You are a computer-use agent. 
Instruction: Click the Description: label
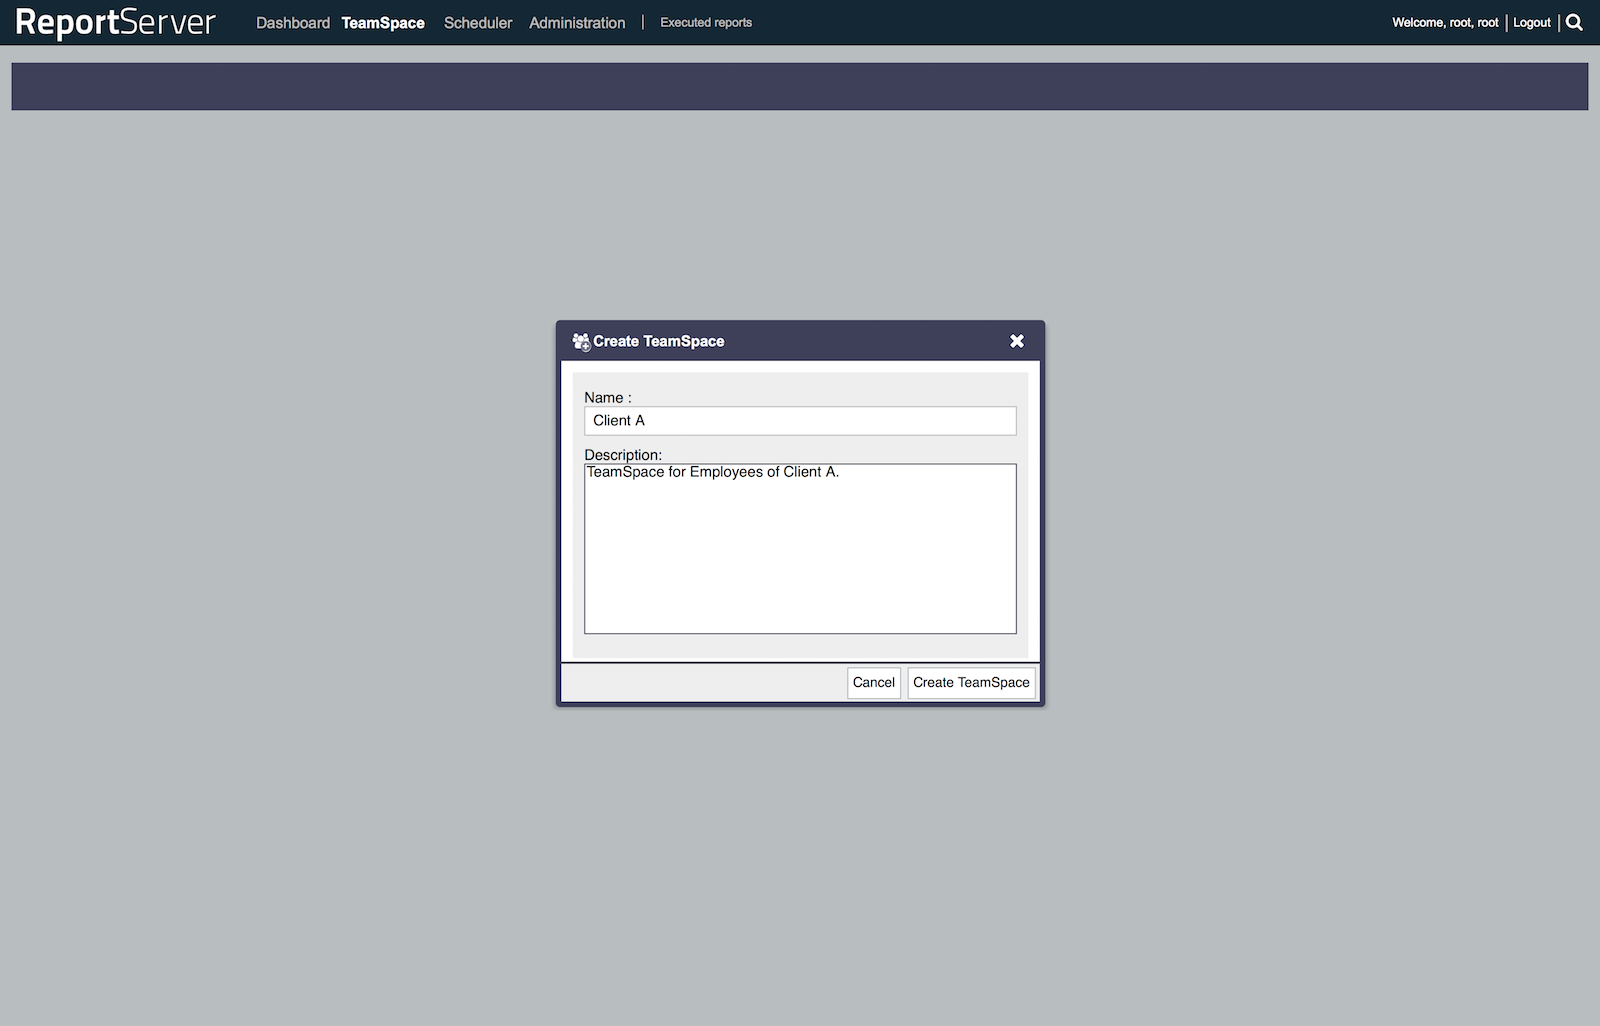[623, 455]
